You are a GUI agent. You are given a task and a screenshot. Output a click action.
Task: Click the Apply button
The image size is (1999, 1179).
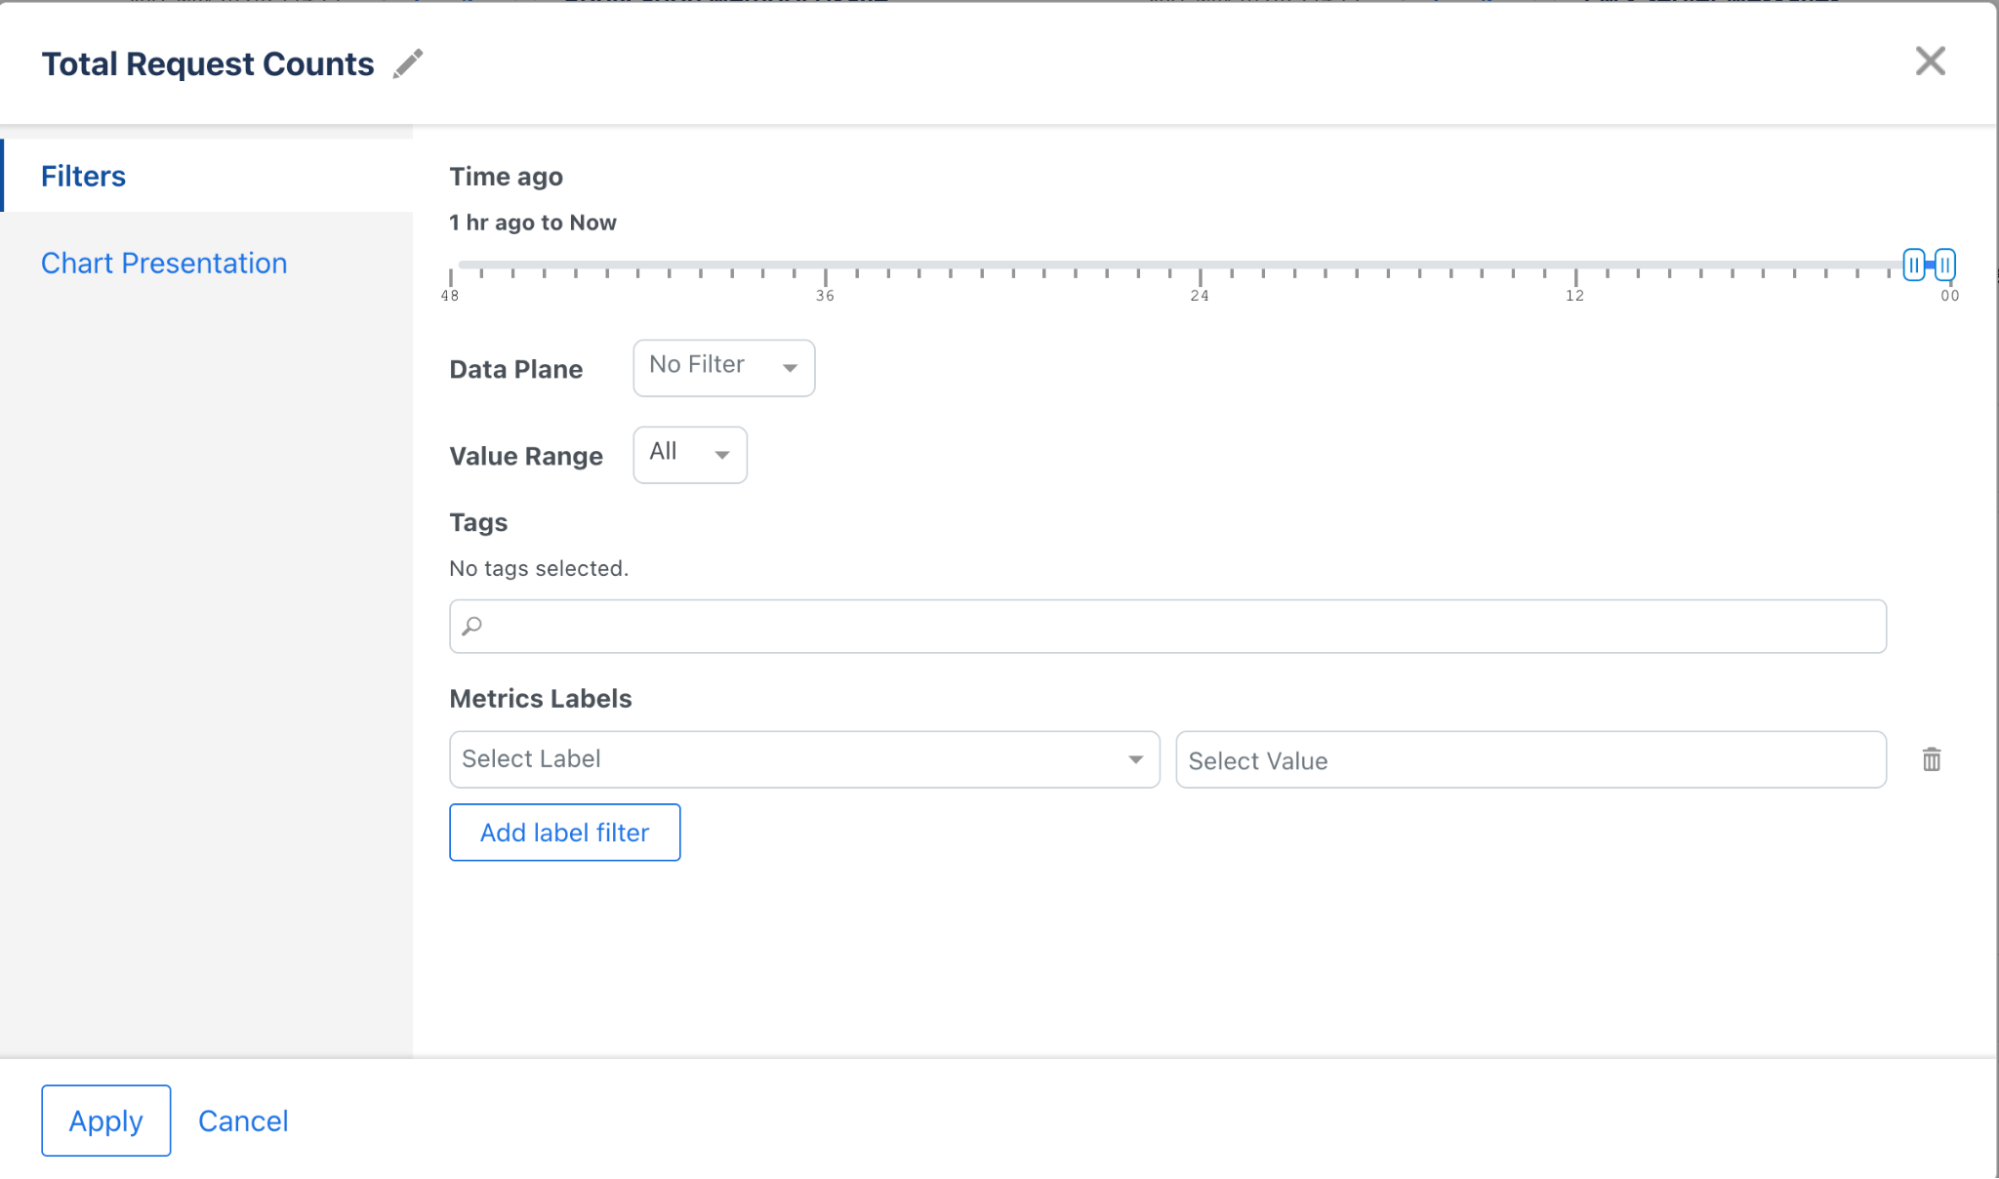click(106, 1120)
